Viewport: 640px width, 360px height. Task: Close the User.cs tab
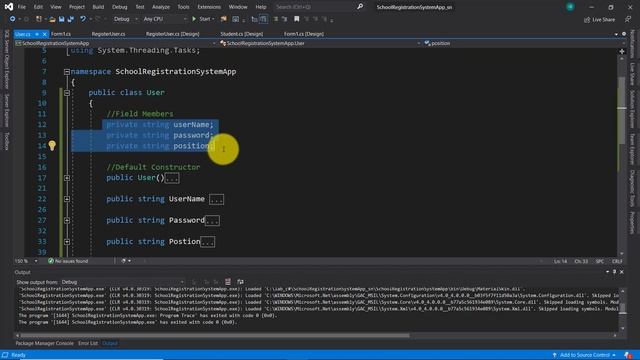click(44, 34)
